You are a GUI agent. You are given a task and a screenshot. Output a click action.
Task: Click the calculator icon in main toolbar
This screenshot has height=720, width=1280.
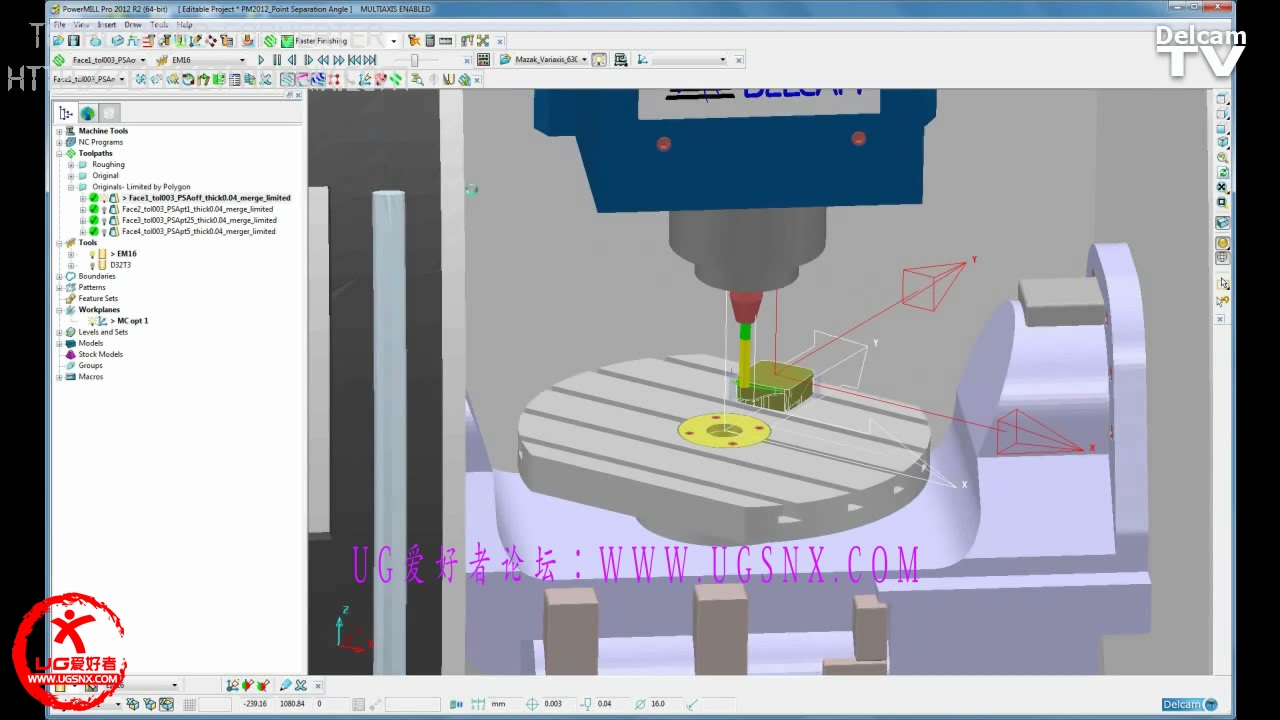pos(430,41)
